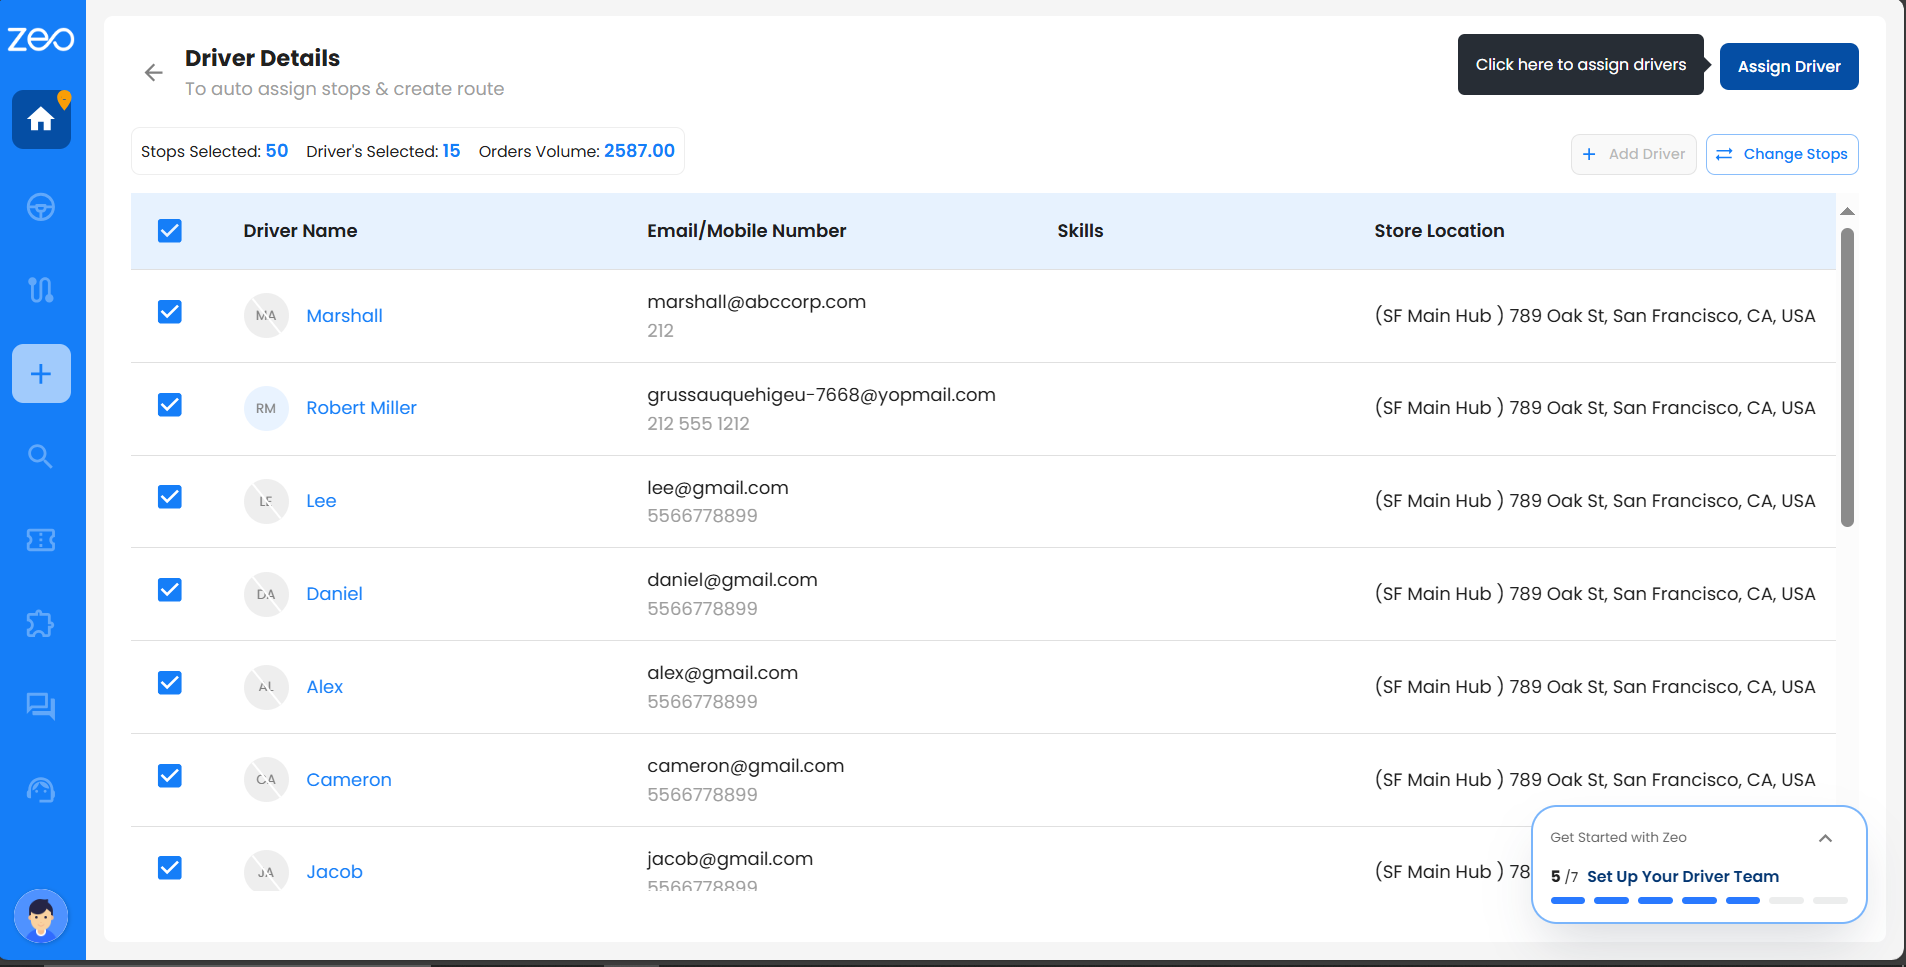This screenshot has height=967, width=1906.
Task: Uncheck the Marshall driver checkbox
Action: tap(170, 312)
